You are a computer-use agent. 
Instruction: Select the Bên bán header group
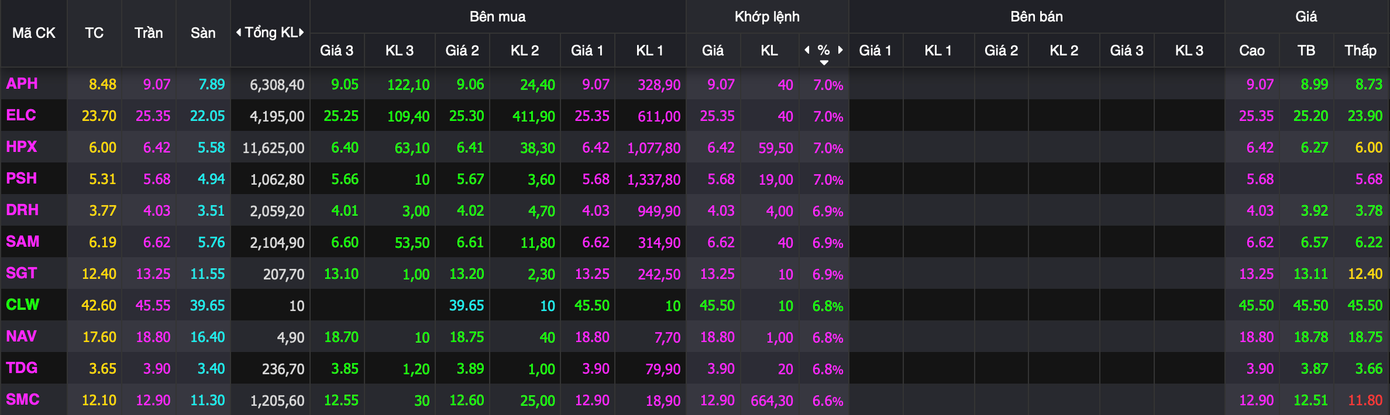[x=1036, y=17]
